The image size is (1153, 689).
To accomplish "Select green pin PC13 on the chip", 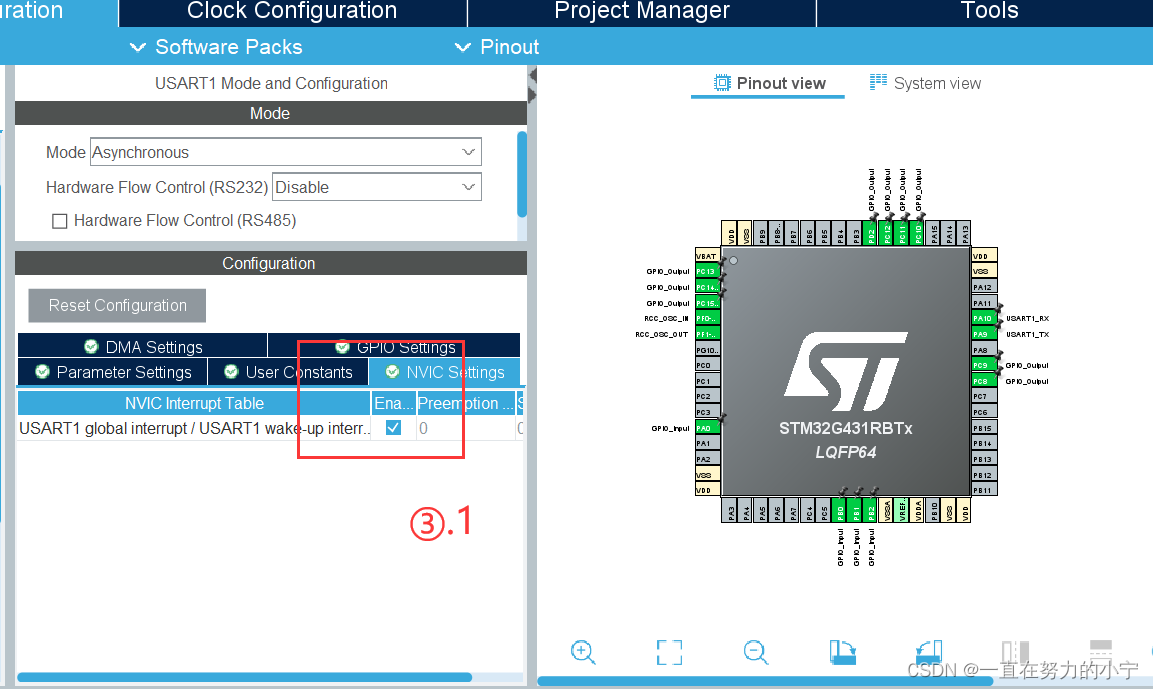I will coord(707,271).
